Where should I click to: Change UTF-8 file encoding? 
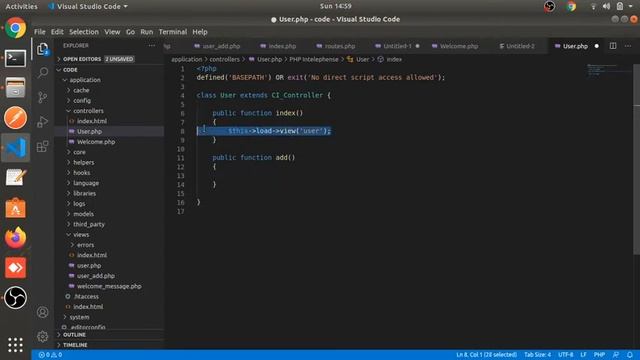click(565, 355)
